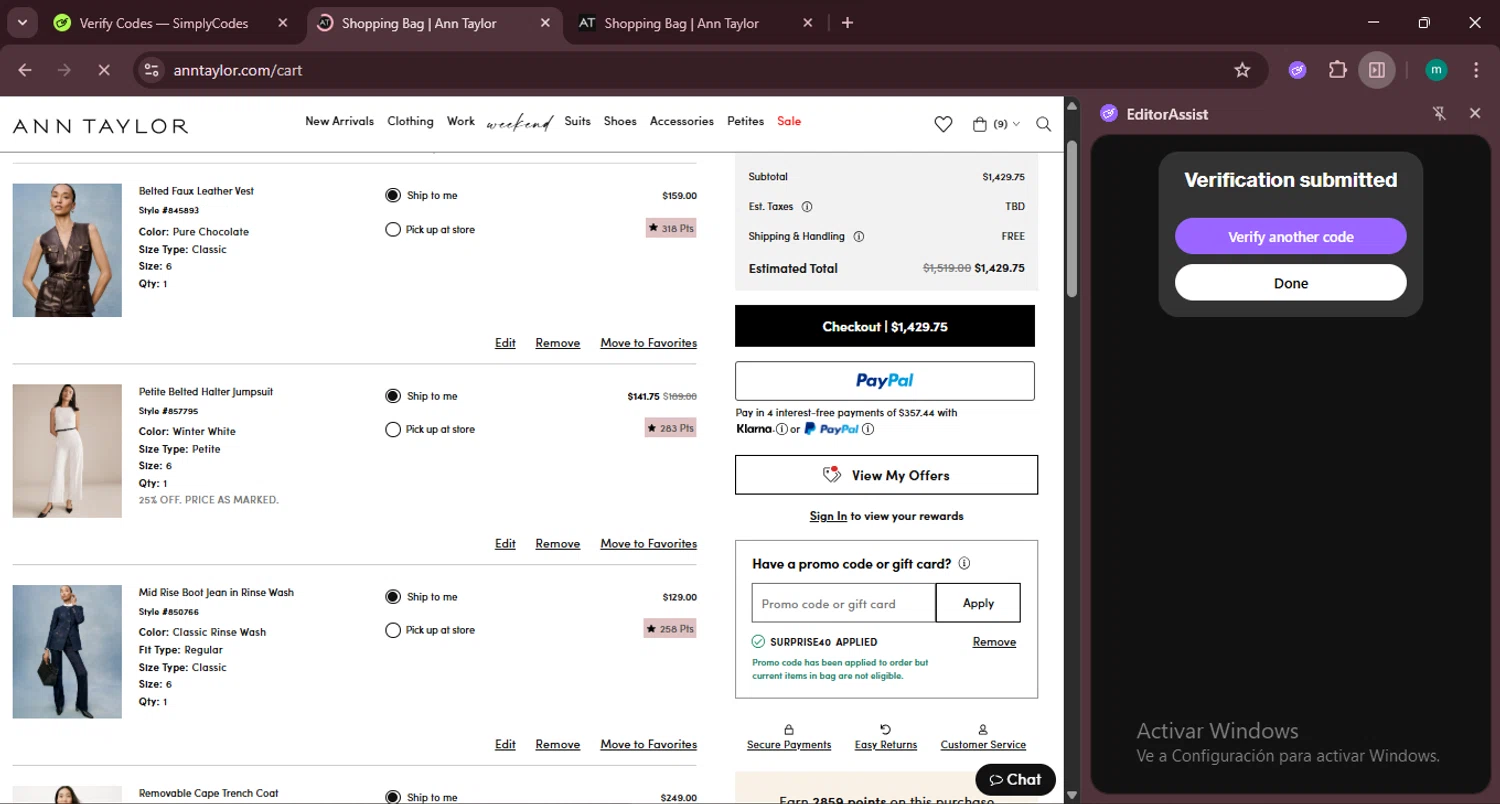Open Shoes menu
This screenshot has width=1500, height=804.
coord(620,121)
